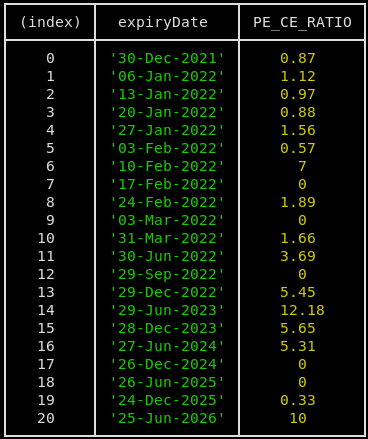Click the ratio value 12.18

302,310
